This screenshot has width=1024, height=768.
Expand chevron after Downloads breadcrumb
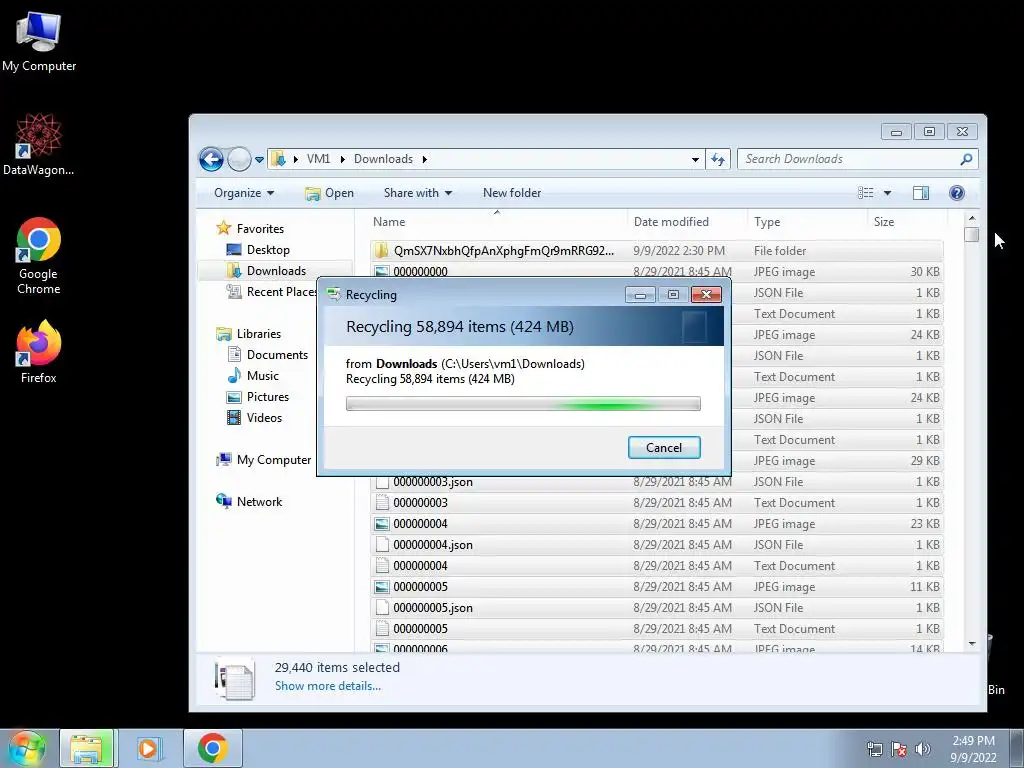point(424,159)
